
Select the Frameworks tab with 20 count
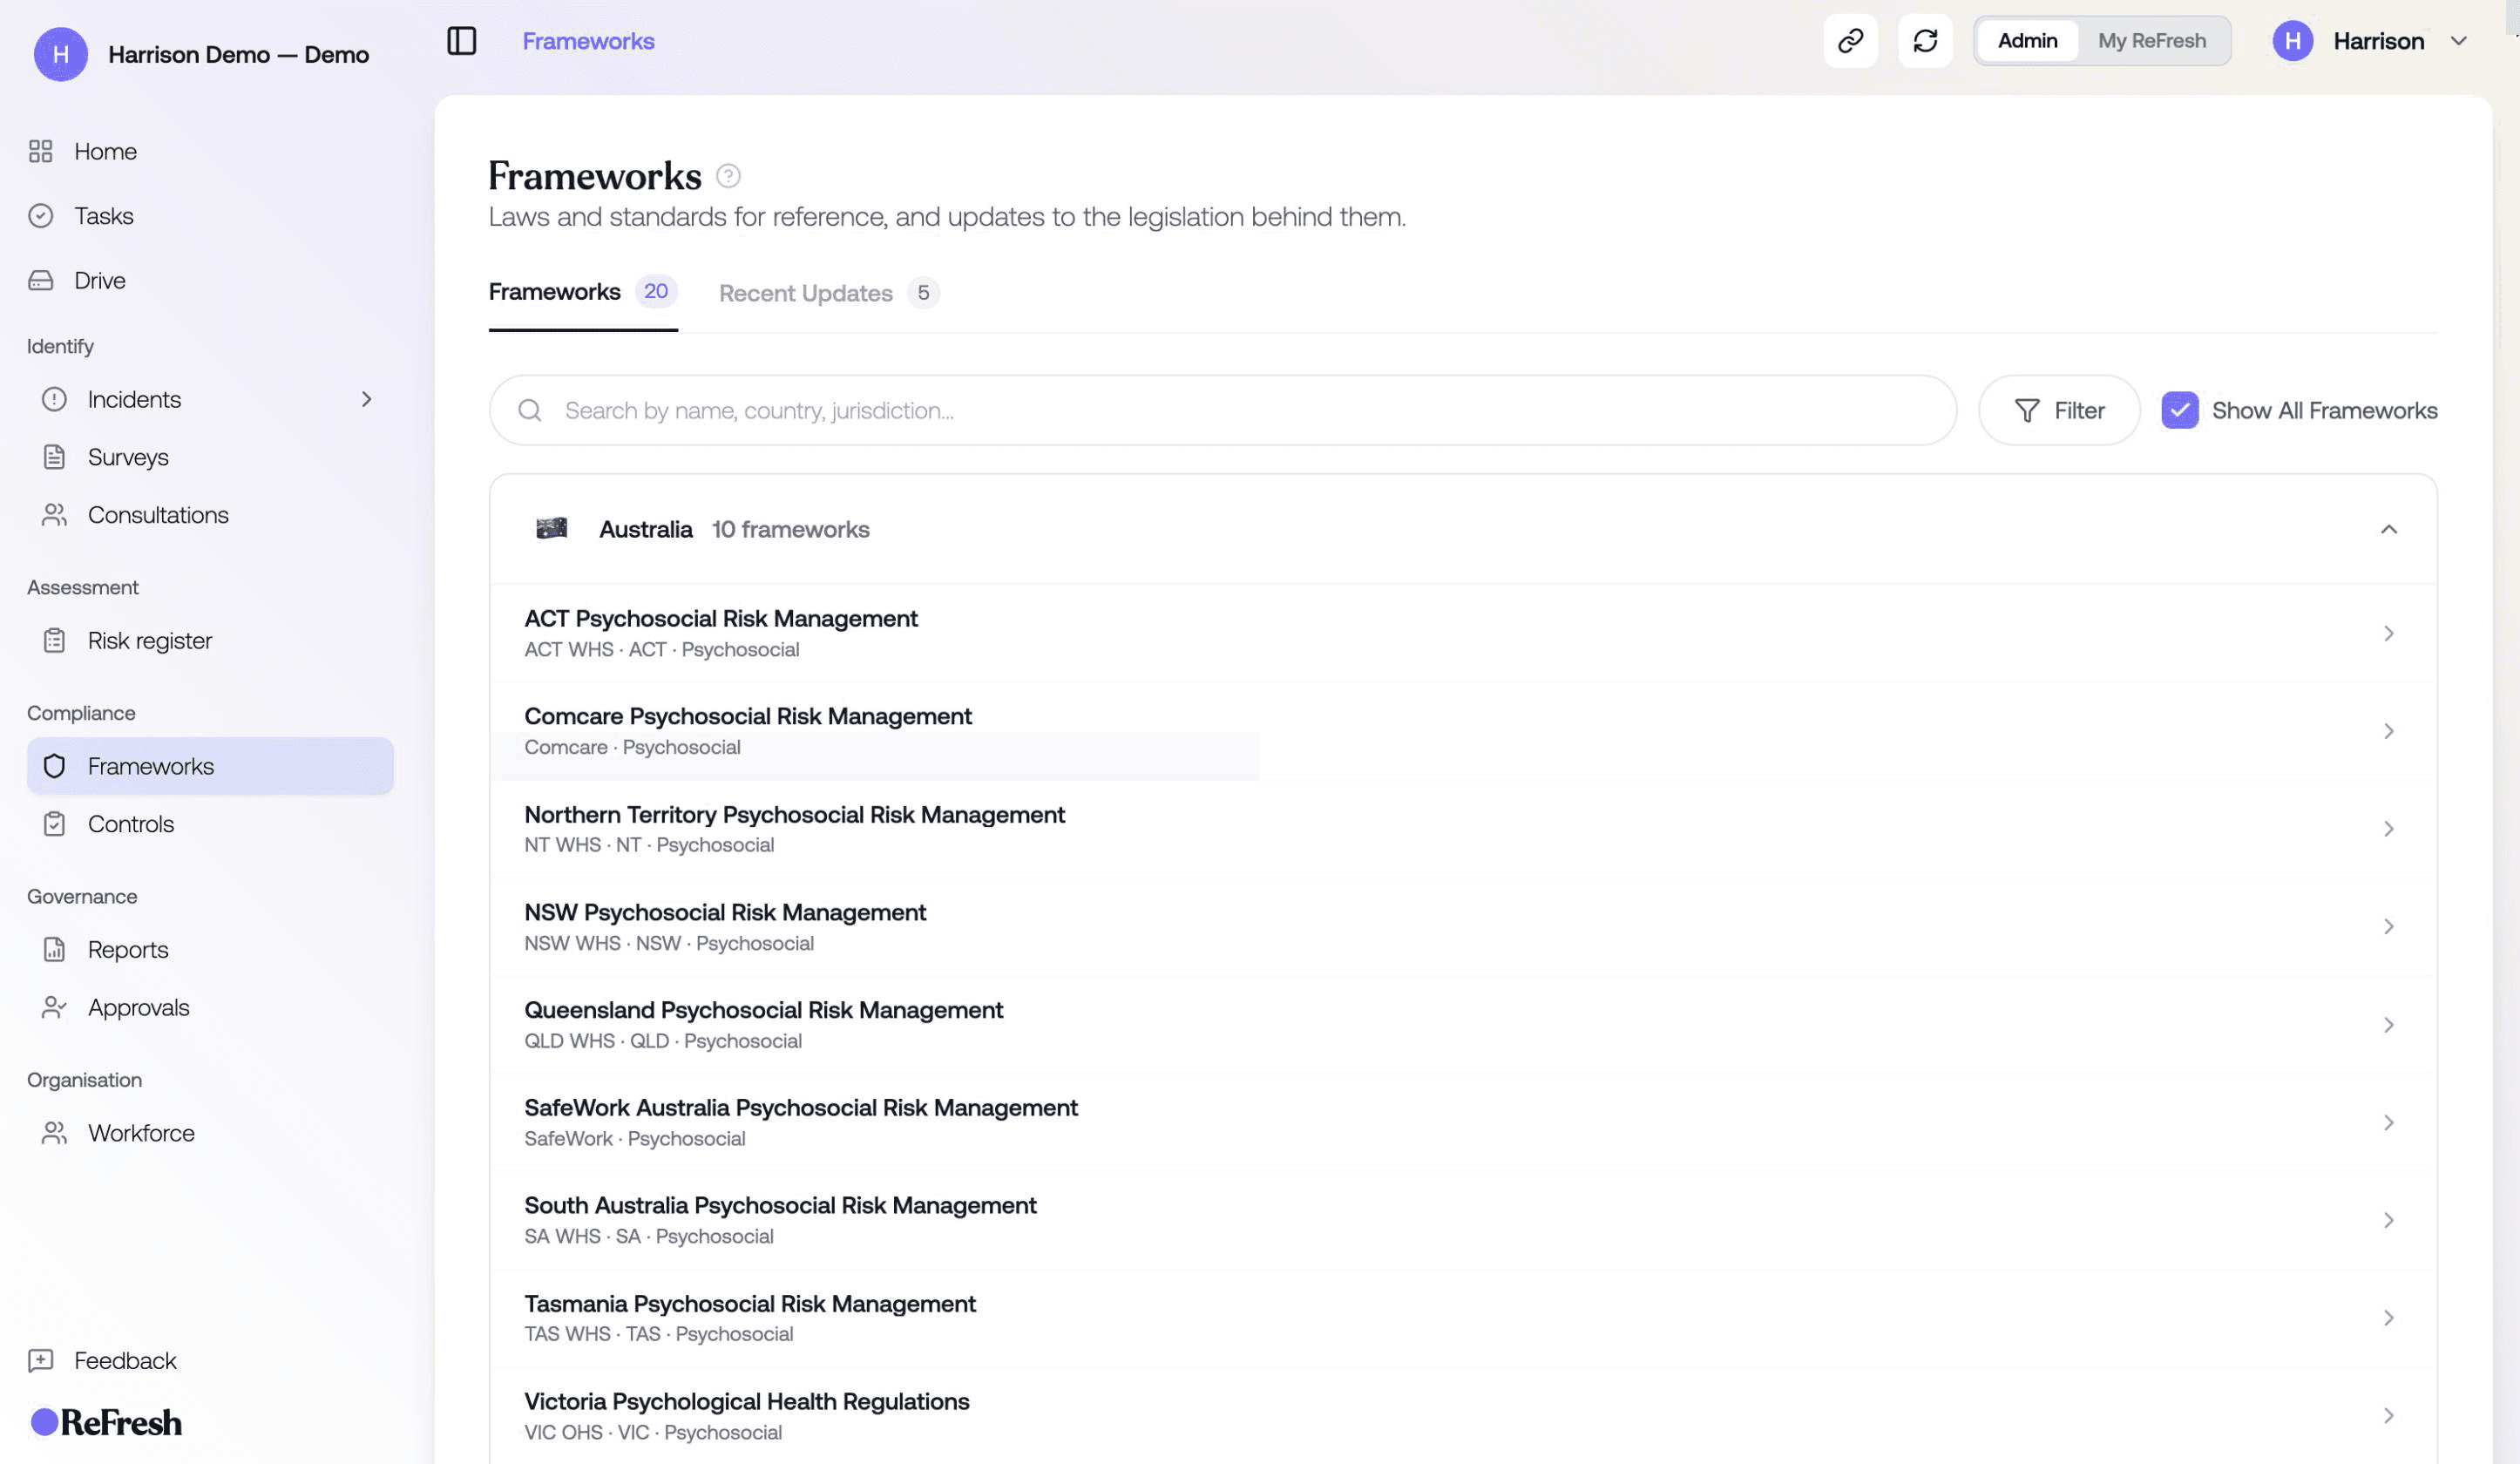[583, 292]
